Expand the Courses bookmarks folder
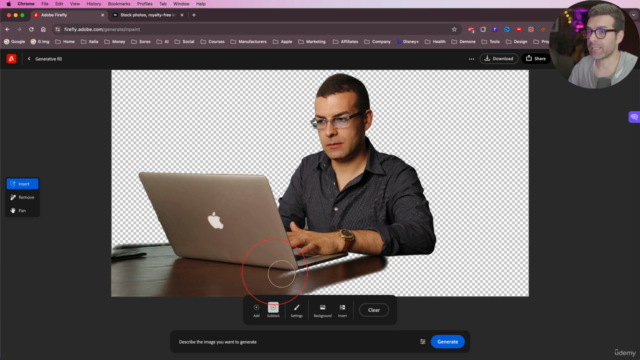640x360 pixels. (x=212, y=42)
